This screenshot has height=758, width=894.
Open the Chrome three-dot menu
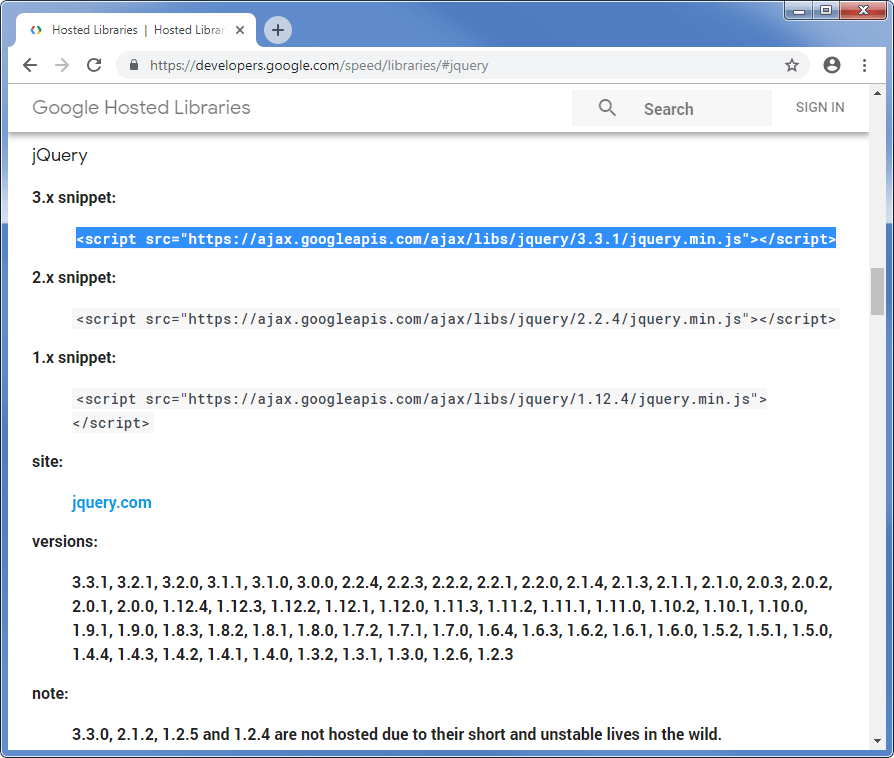[x=864, y=66]
